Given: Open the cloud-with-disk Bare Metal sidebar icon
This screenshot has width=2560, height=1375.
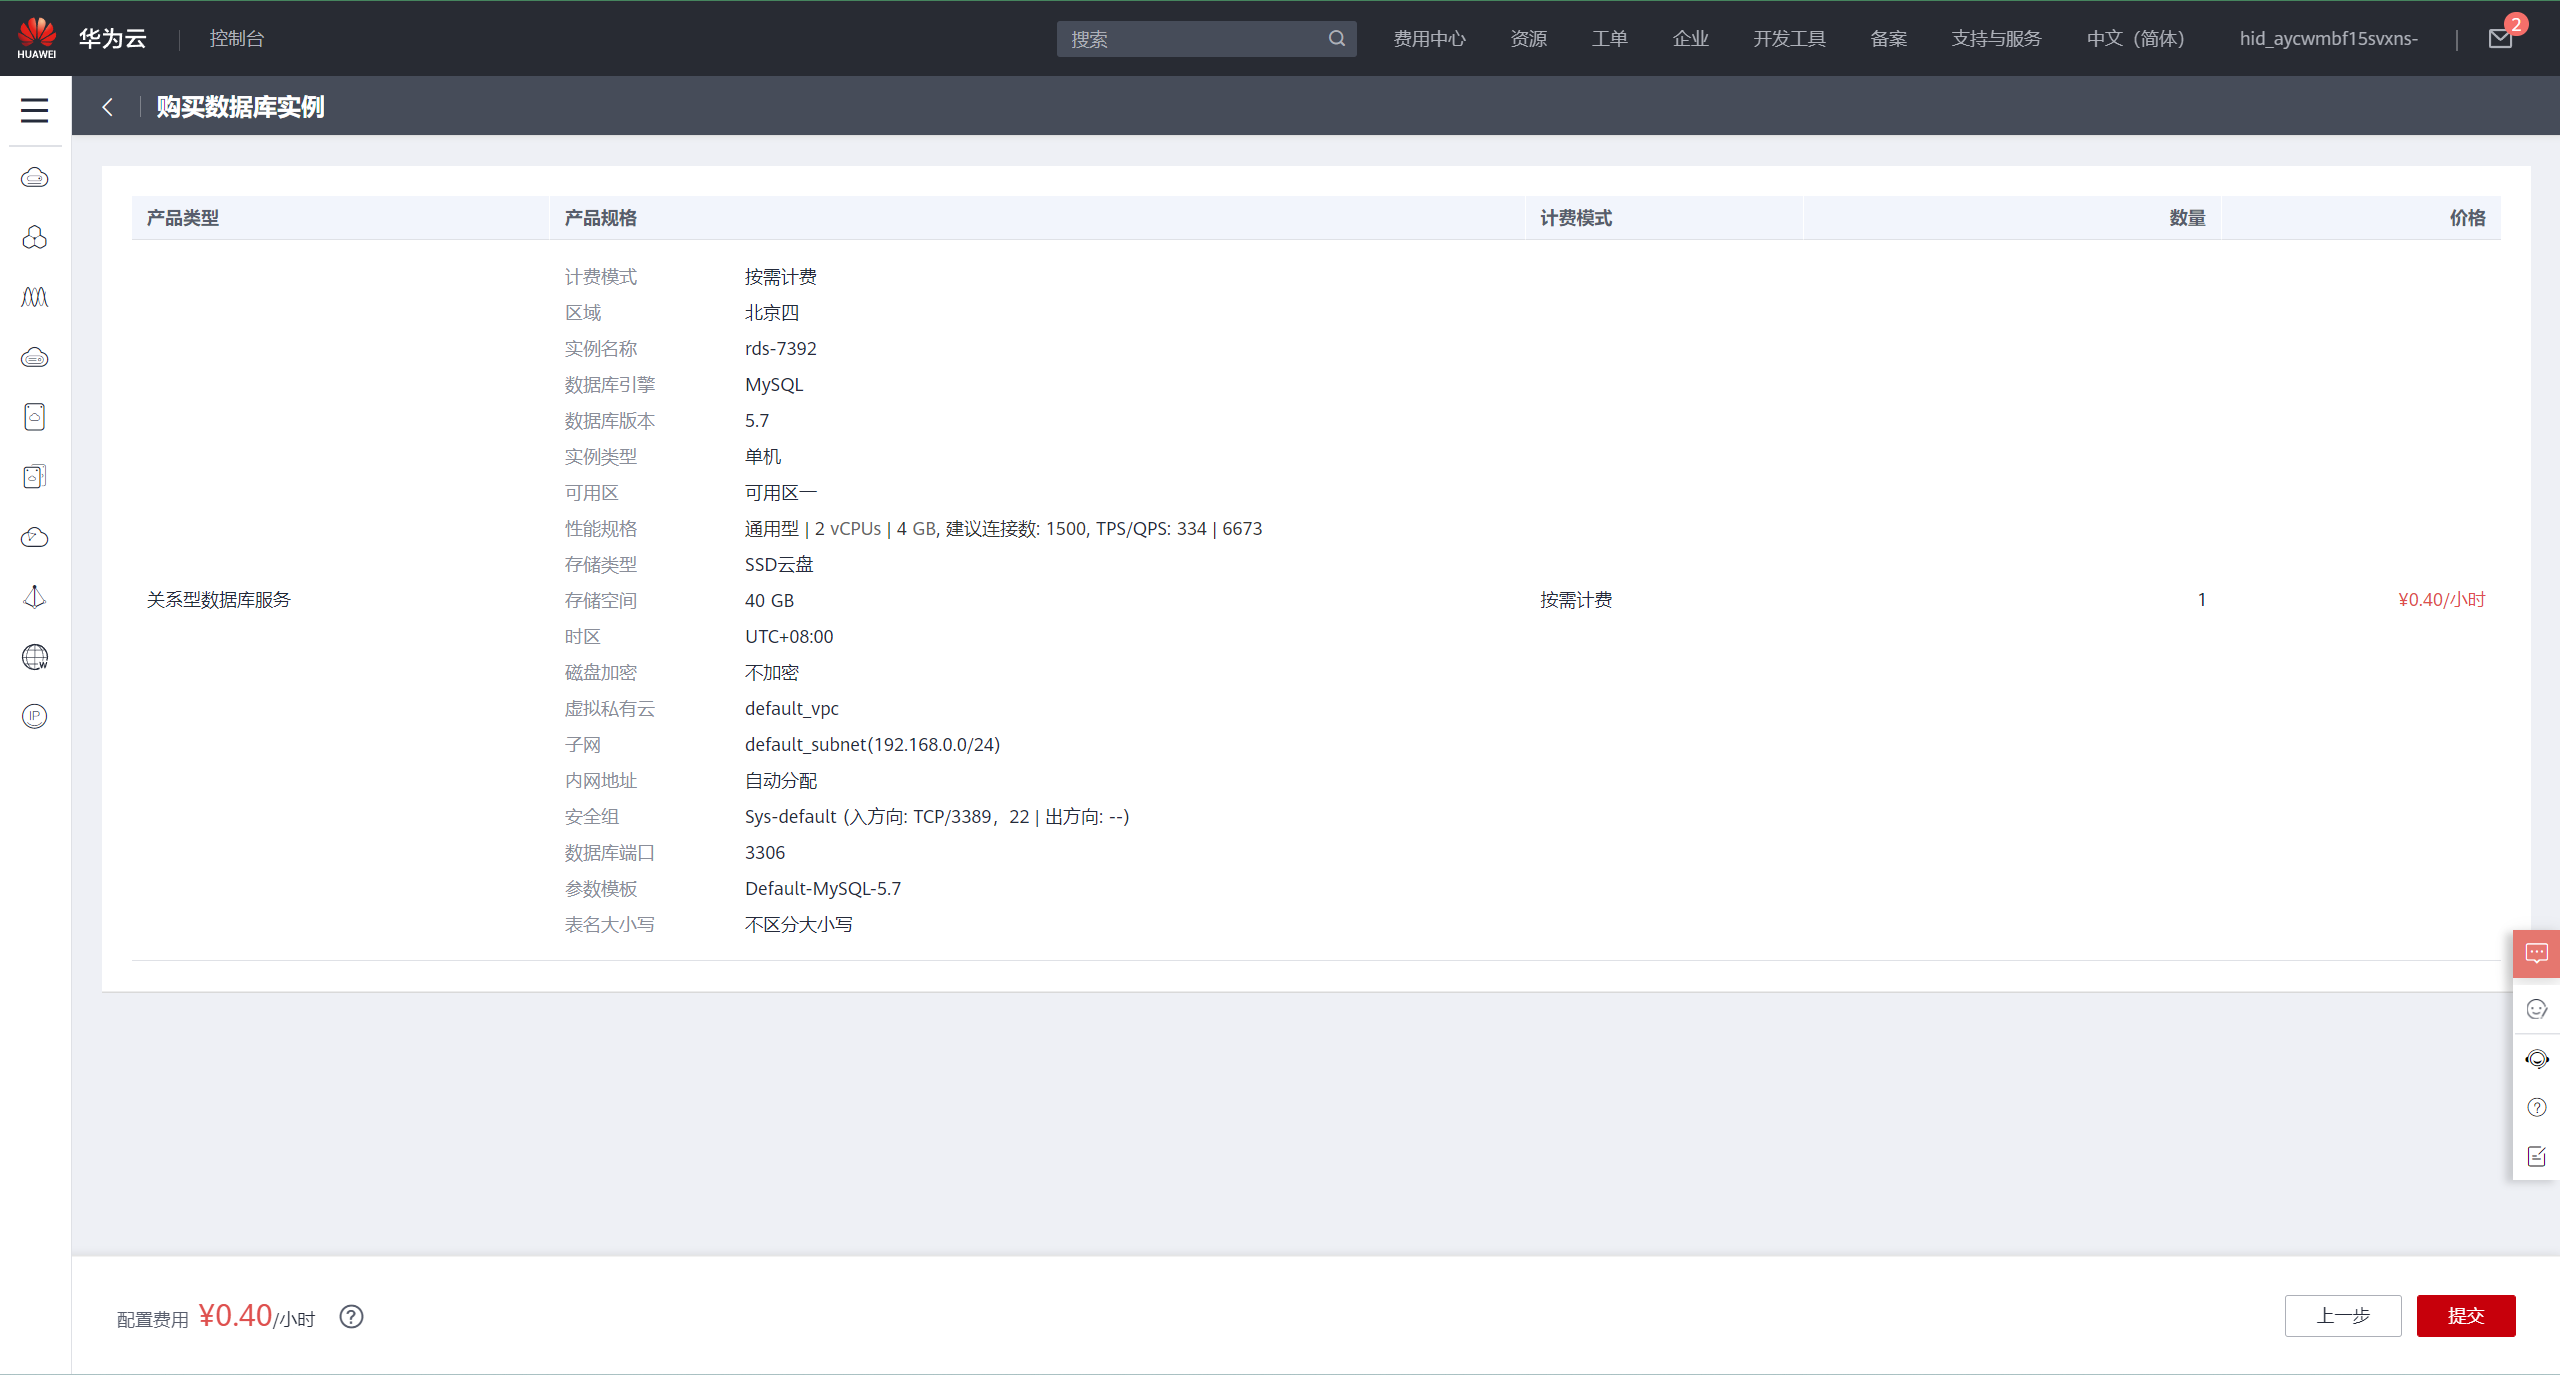Looking at the screenshot, I should tap(35, 357).
